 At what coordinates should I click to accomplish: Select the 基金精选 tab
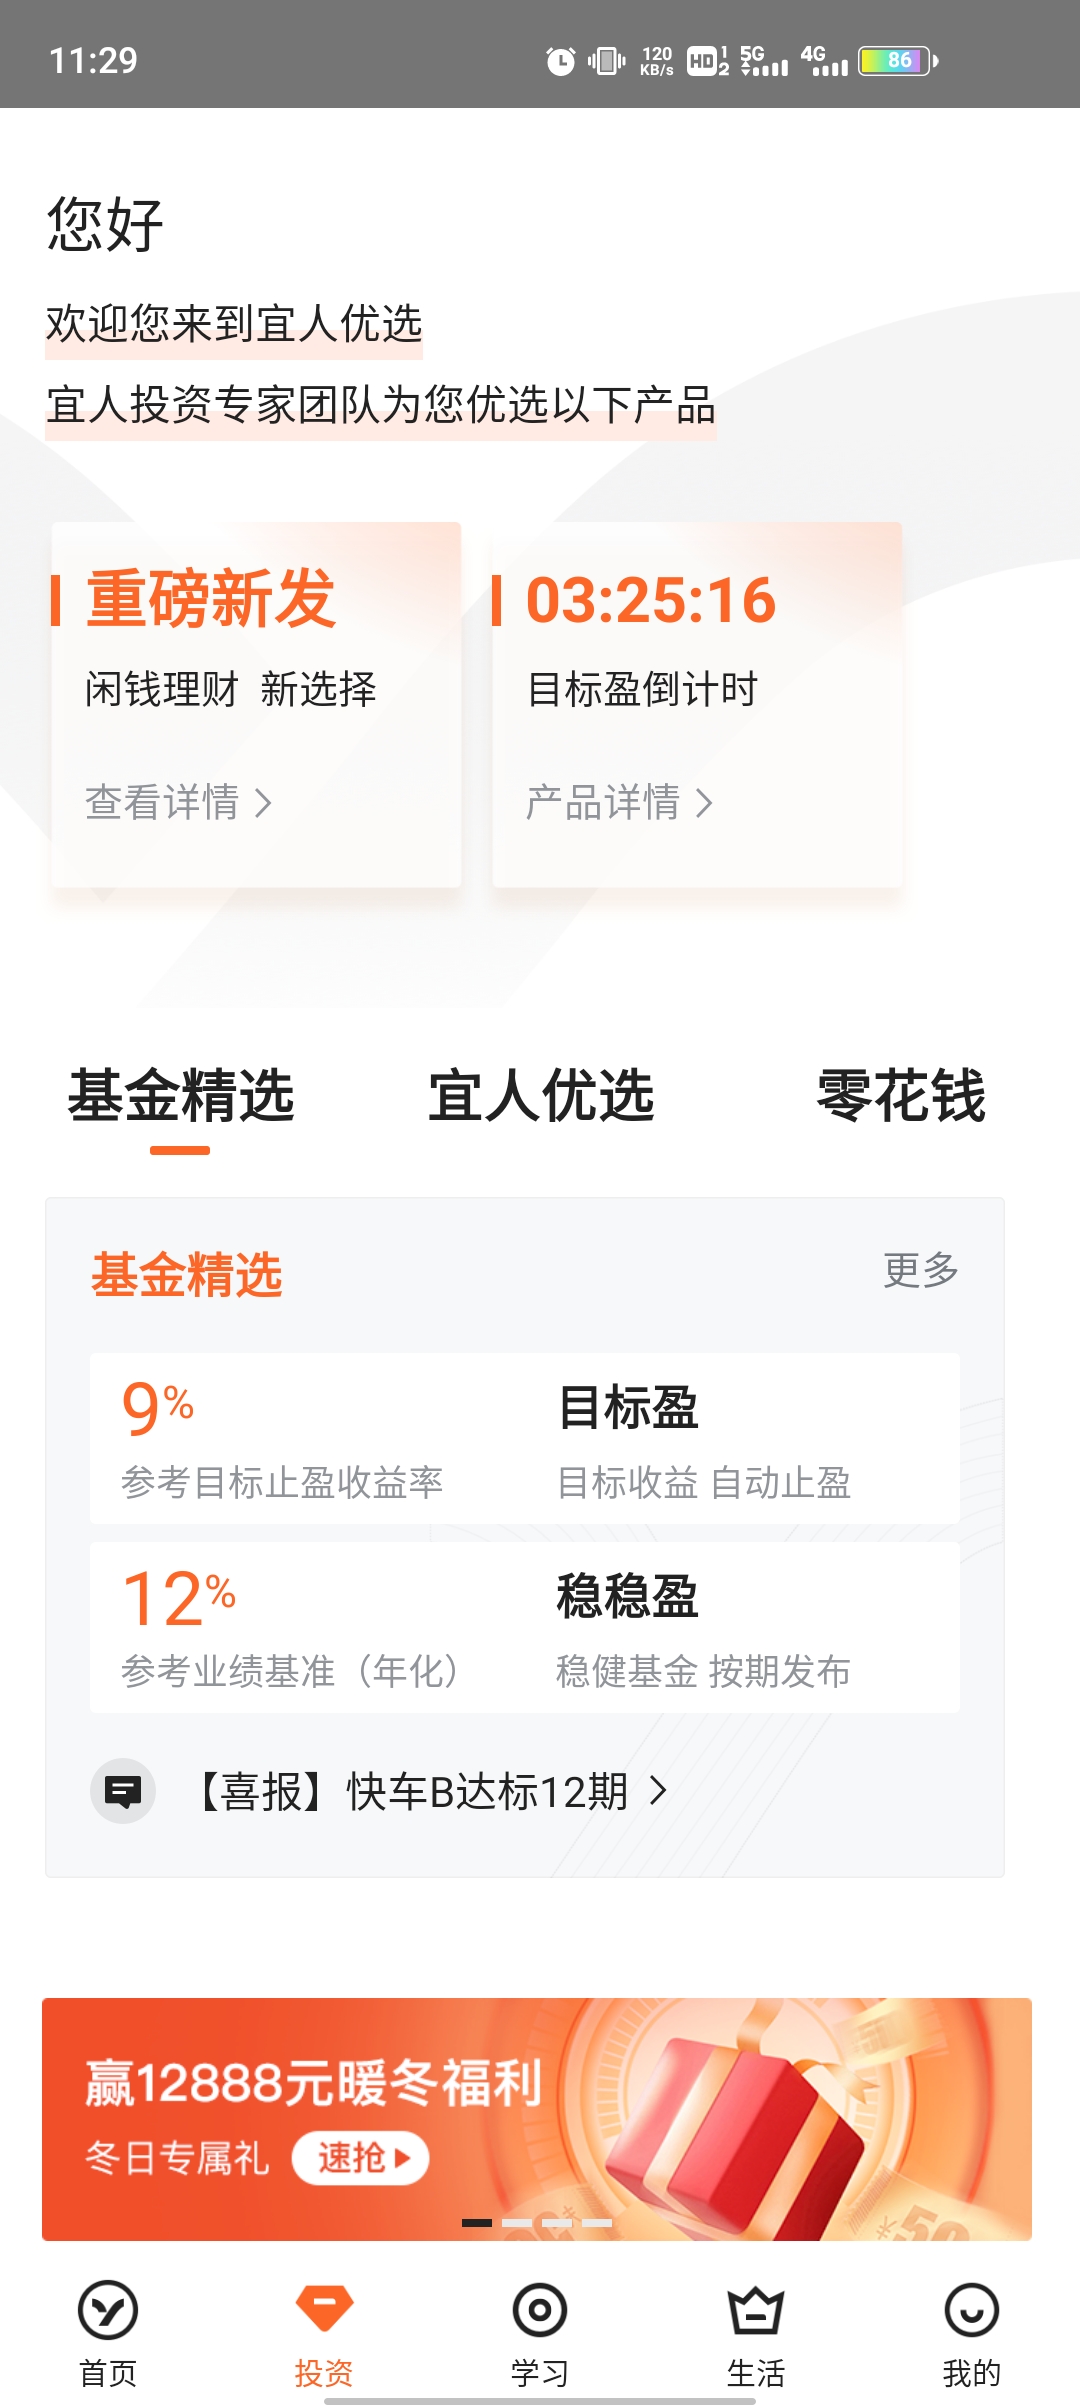(181, 1096)
